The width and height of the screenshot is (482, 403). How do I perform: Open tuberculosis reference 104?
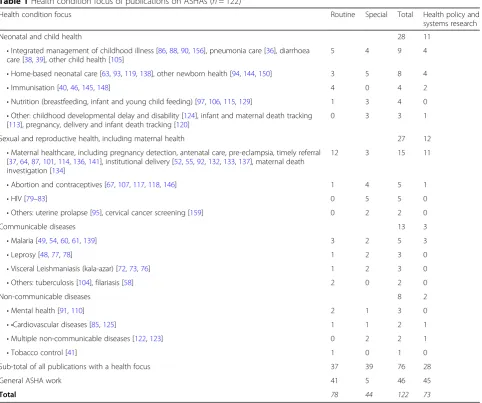(x=84, y=283)
